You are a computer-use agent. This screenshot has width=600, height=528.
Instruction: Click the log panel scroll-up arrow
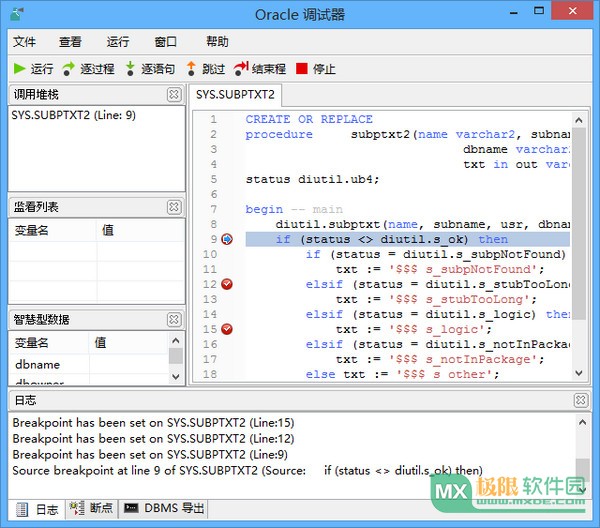(582, 422)
